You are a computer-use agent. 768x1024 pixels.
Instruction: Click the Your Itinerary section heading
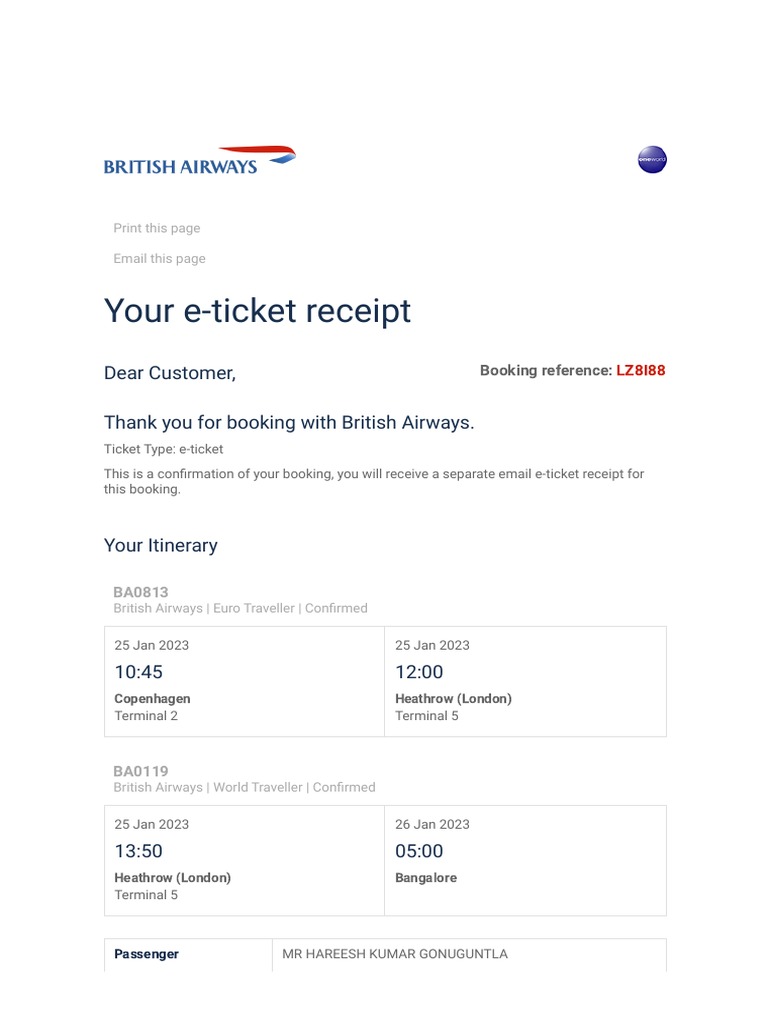tap(160, 545)
